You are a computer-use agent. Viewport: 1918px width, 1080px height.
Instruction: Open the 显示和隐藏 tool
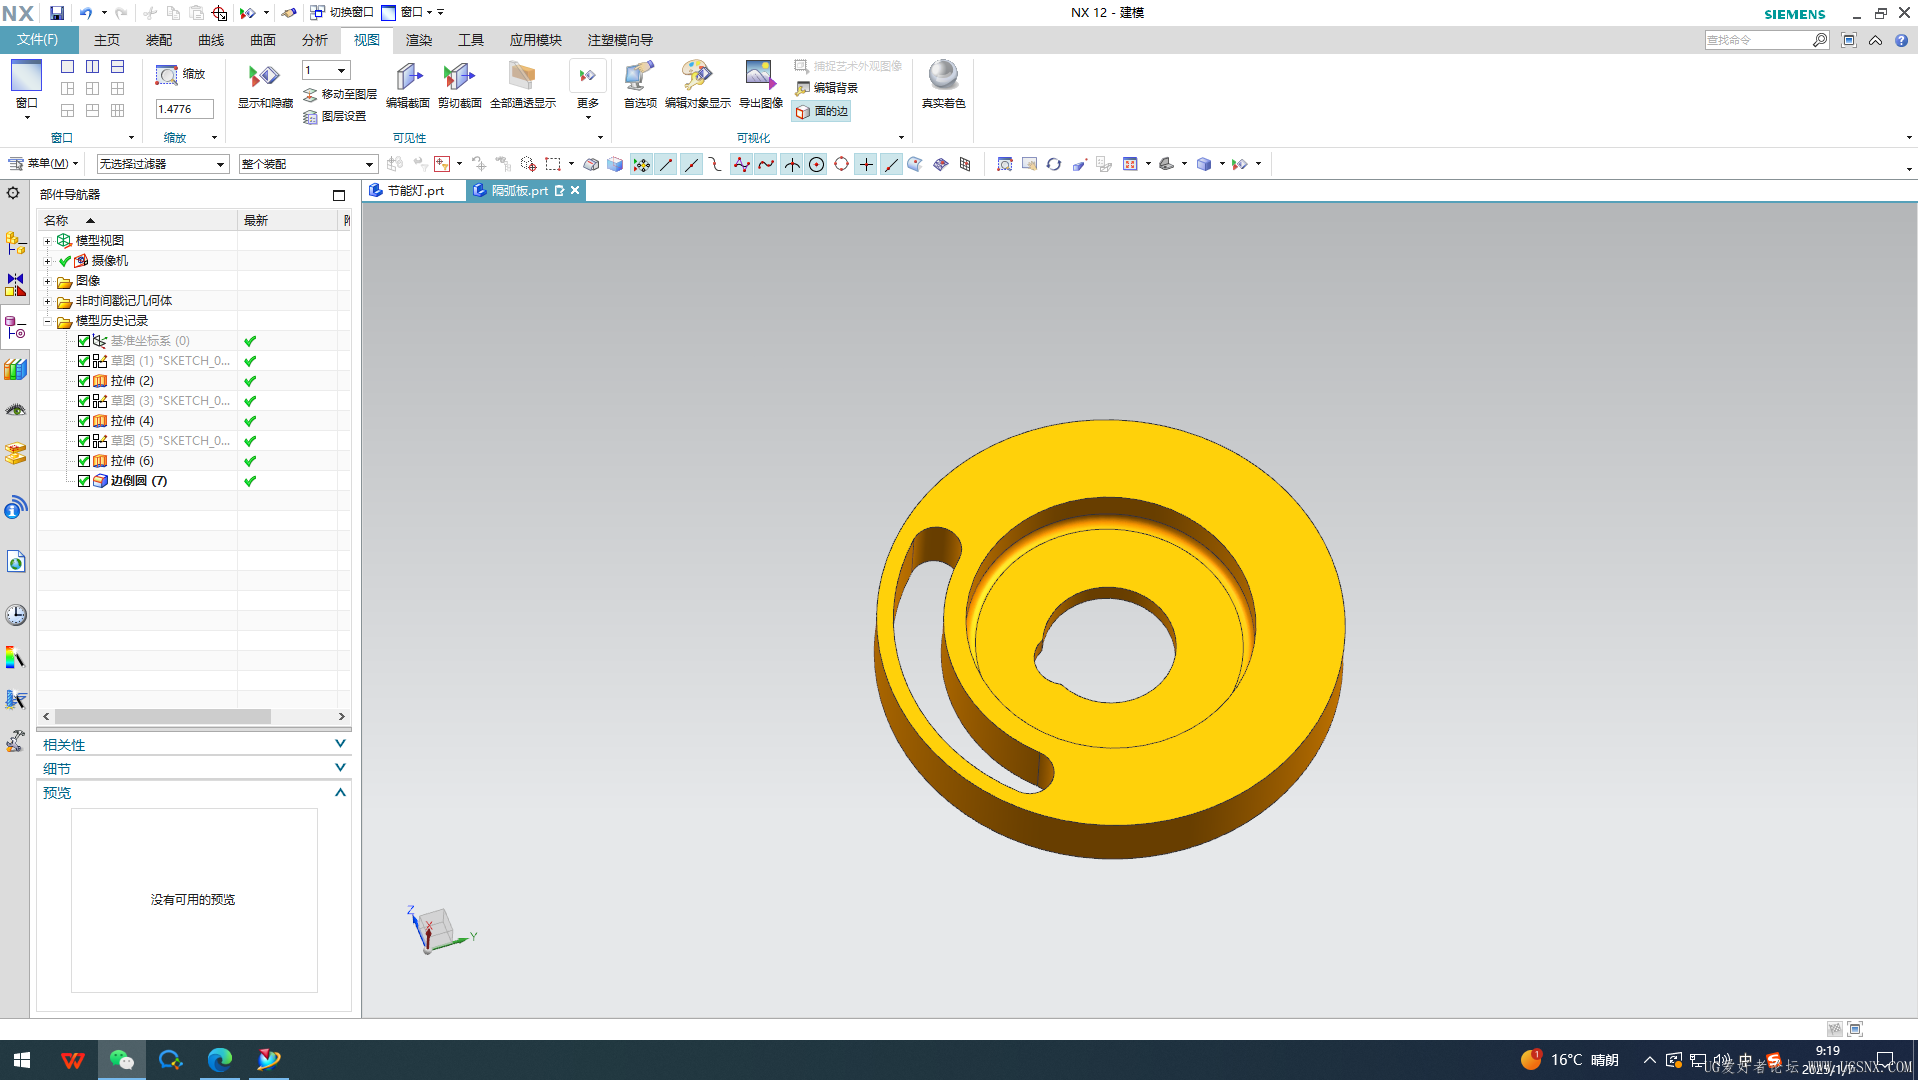click(265, 85)
